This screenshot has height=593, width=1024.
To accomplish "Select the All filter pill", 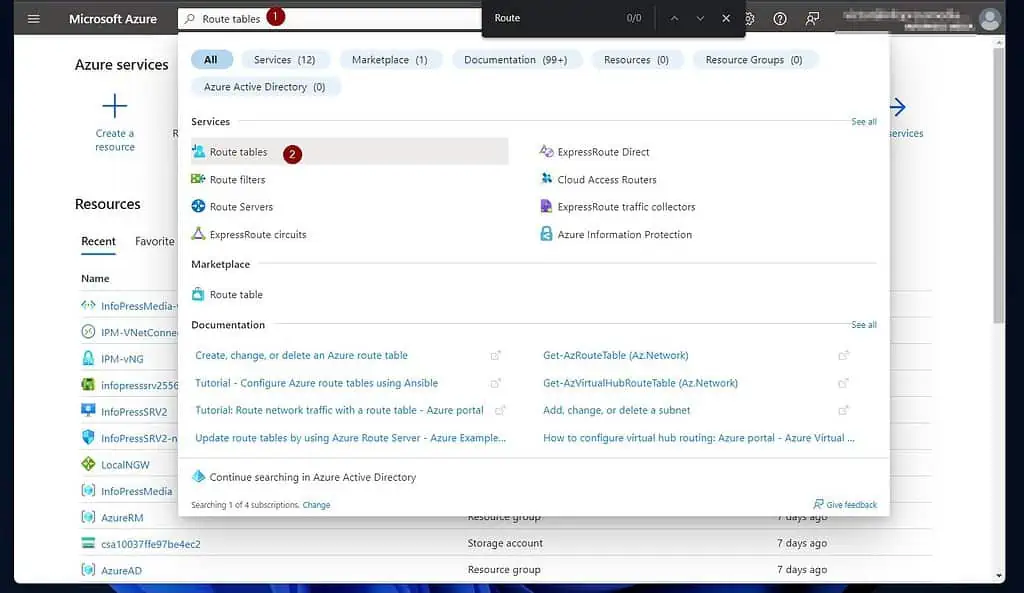I will [211, 60].
